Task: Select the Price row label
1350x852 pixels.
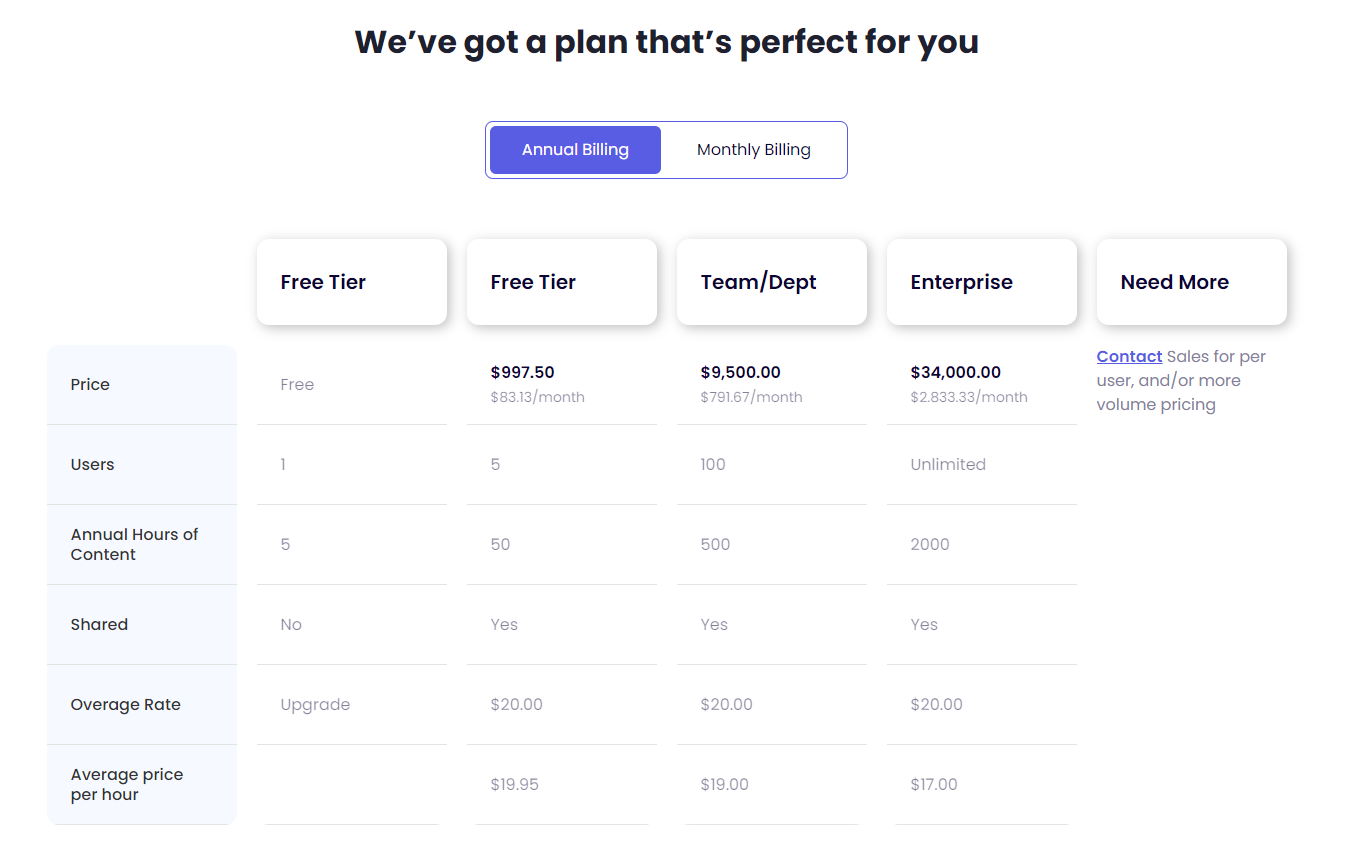Action: coord(90,384)
